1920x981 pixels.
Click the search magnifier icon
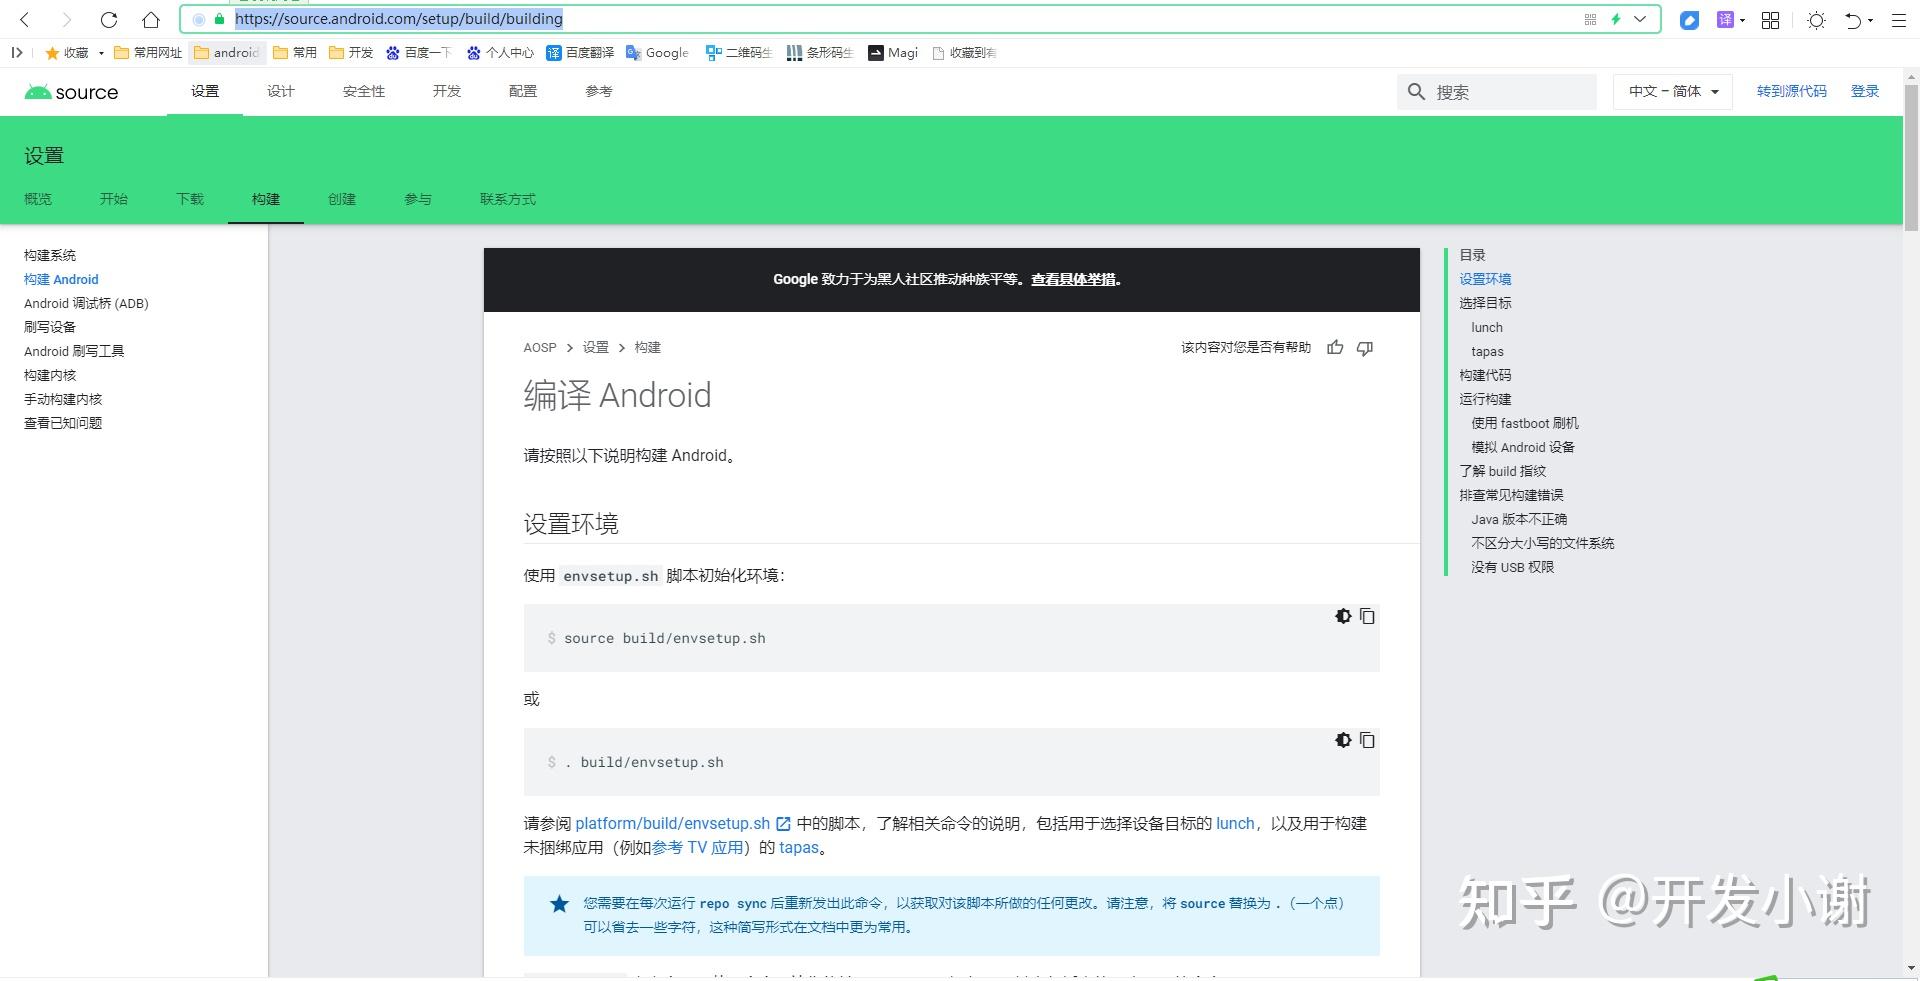pyautogui.click(x=1416, y=92)
